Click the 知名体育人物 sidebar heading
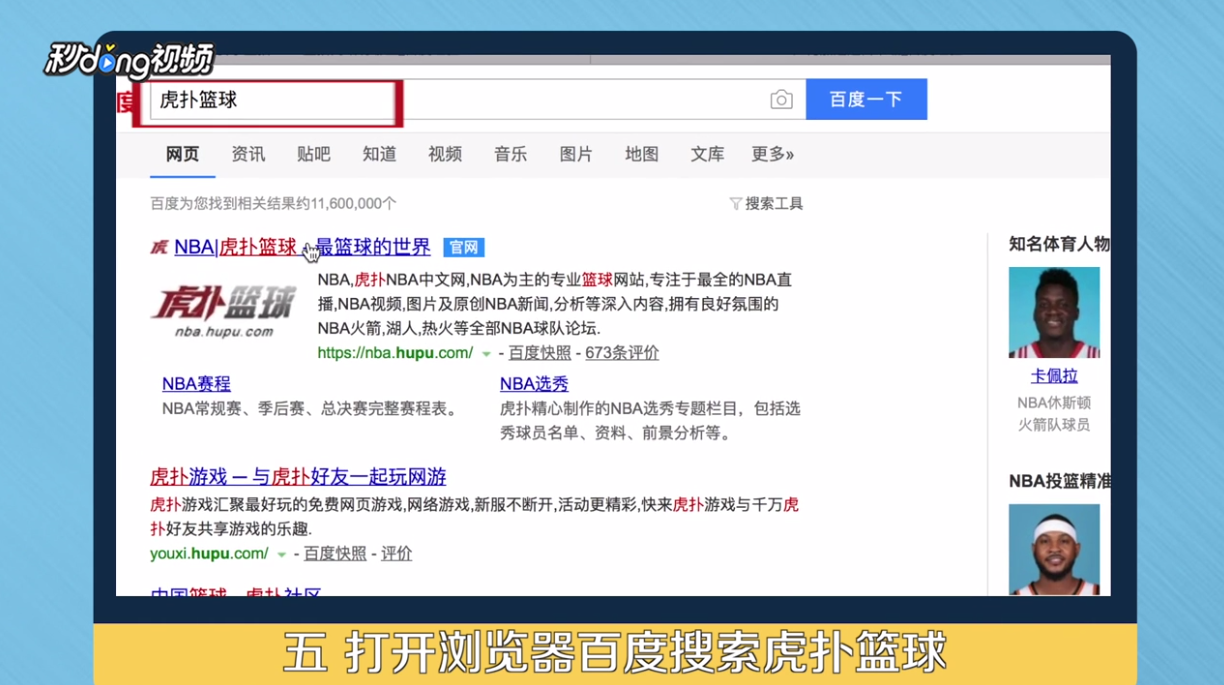This screenshot has height=685, width=1224. coord(1059,244)
